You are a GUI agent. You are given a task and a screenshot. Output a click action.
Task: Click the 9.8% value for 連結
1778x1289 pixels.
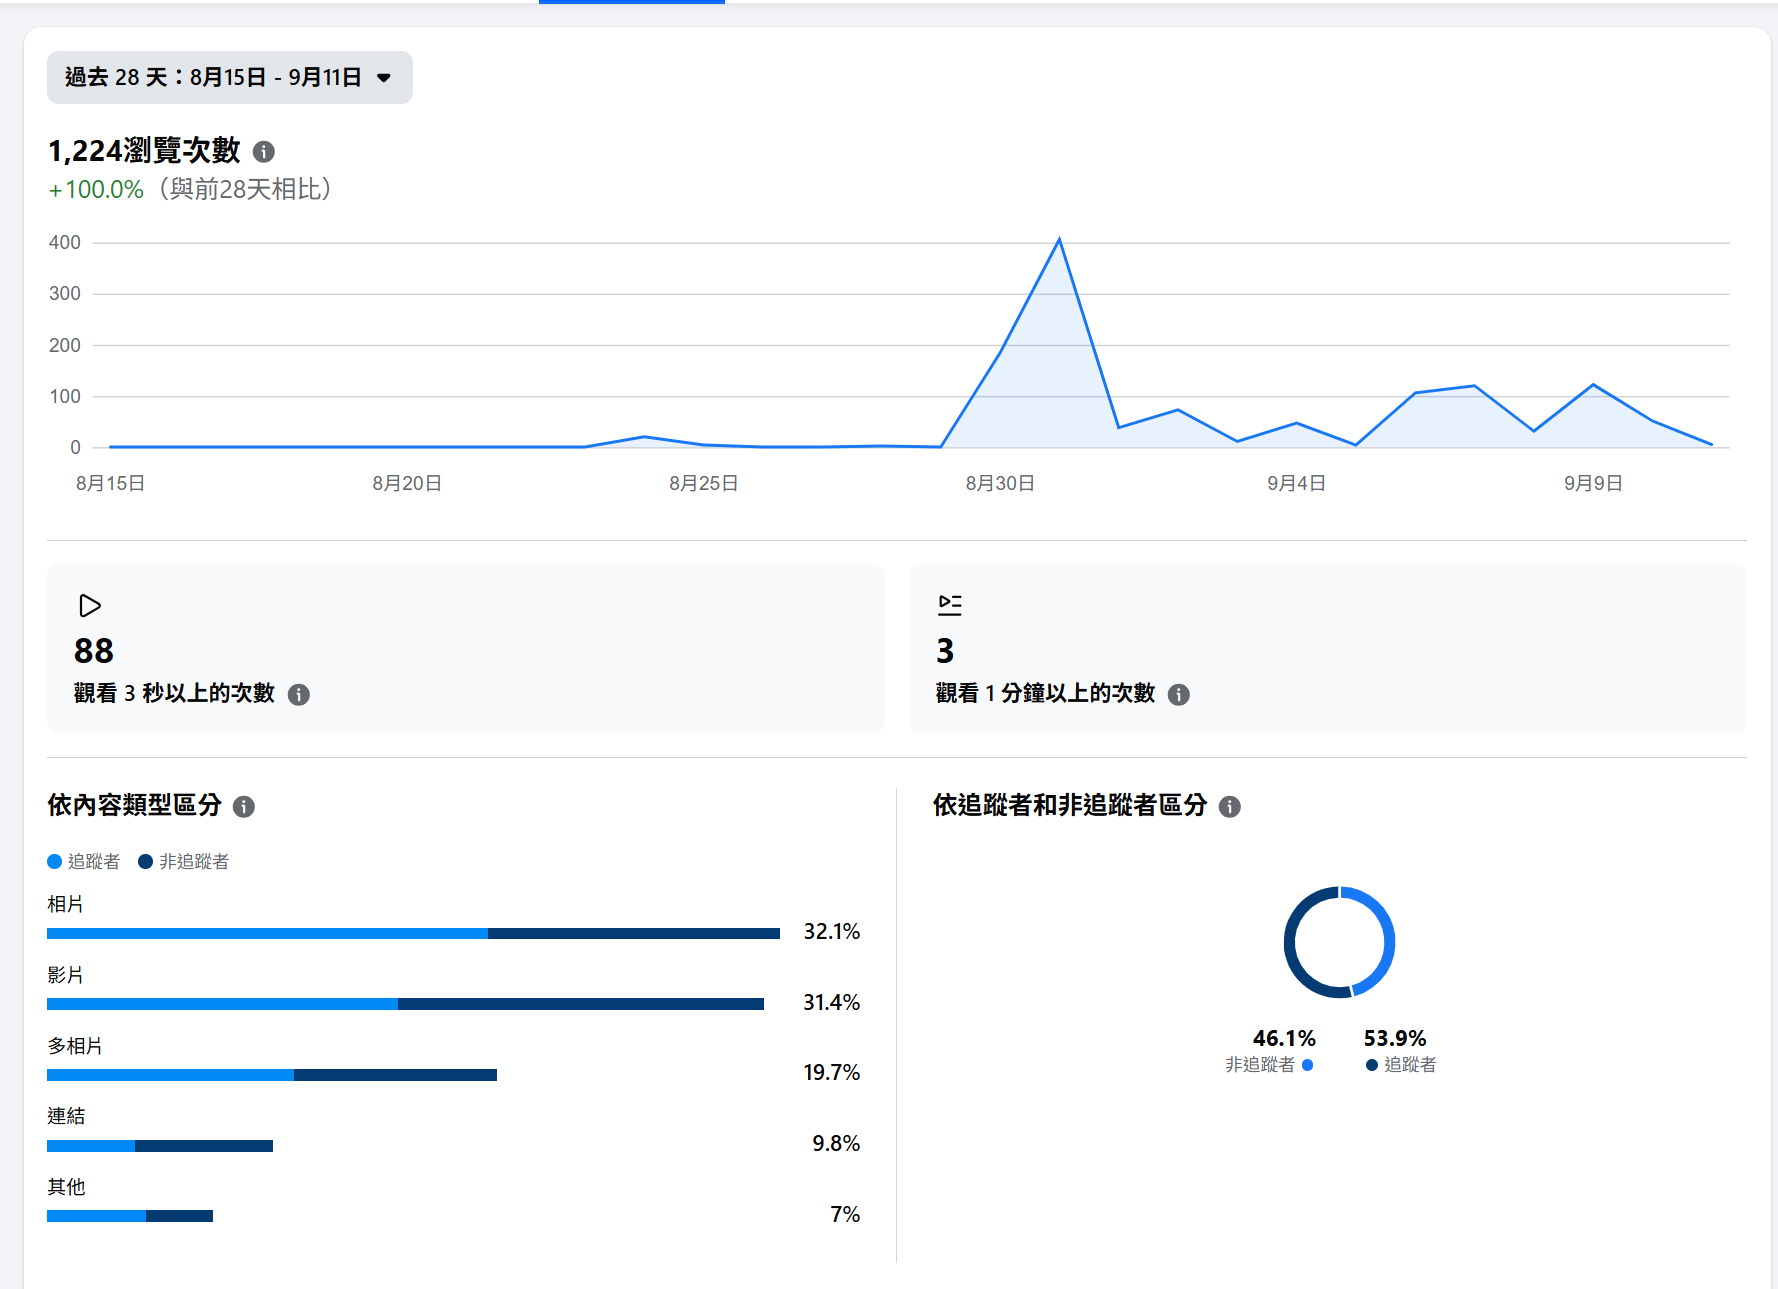coord(836,1143)
